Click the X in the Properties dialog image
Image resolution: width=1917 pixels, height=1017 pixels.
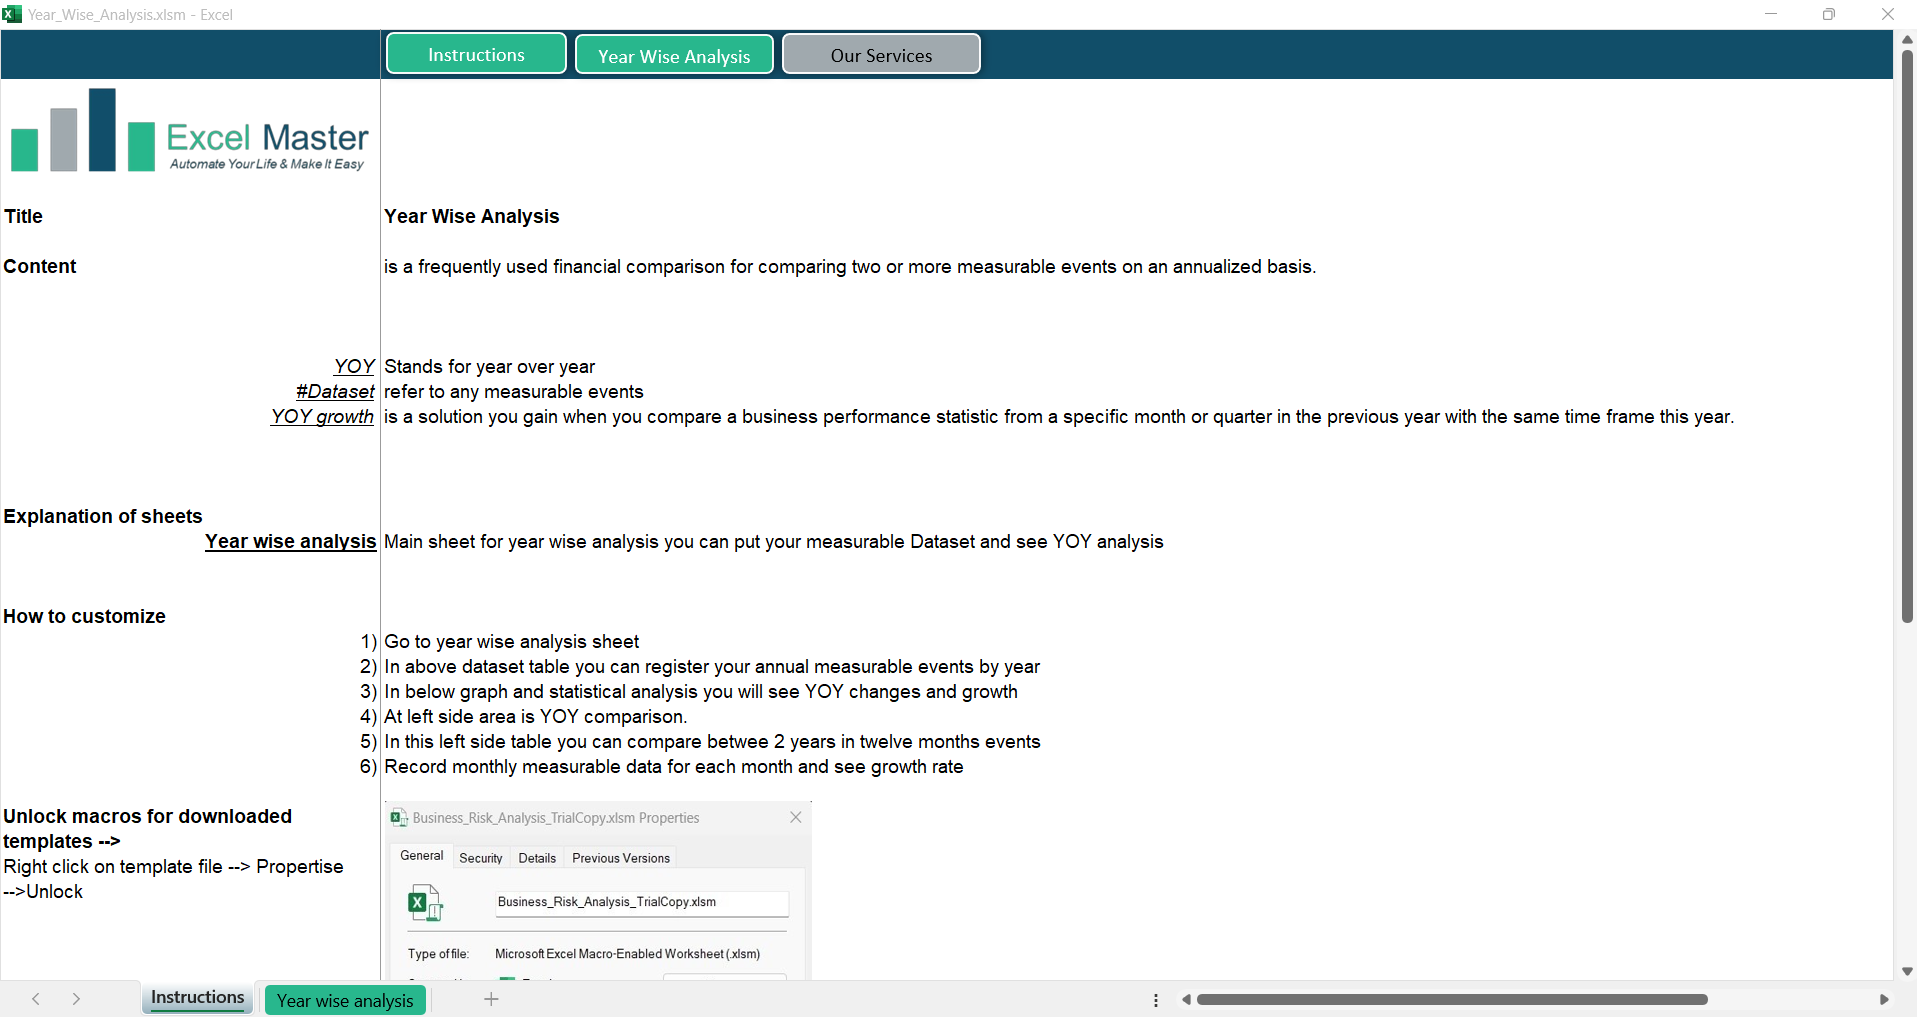click(796, 817)
